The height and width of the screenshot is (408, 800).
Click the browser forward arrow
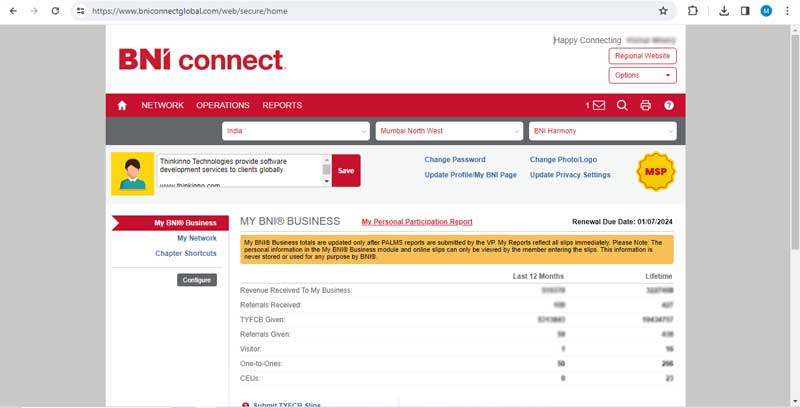(34, 11)
